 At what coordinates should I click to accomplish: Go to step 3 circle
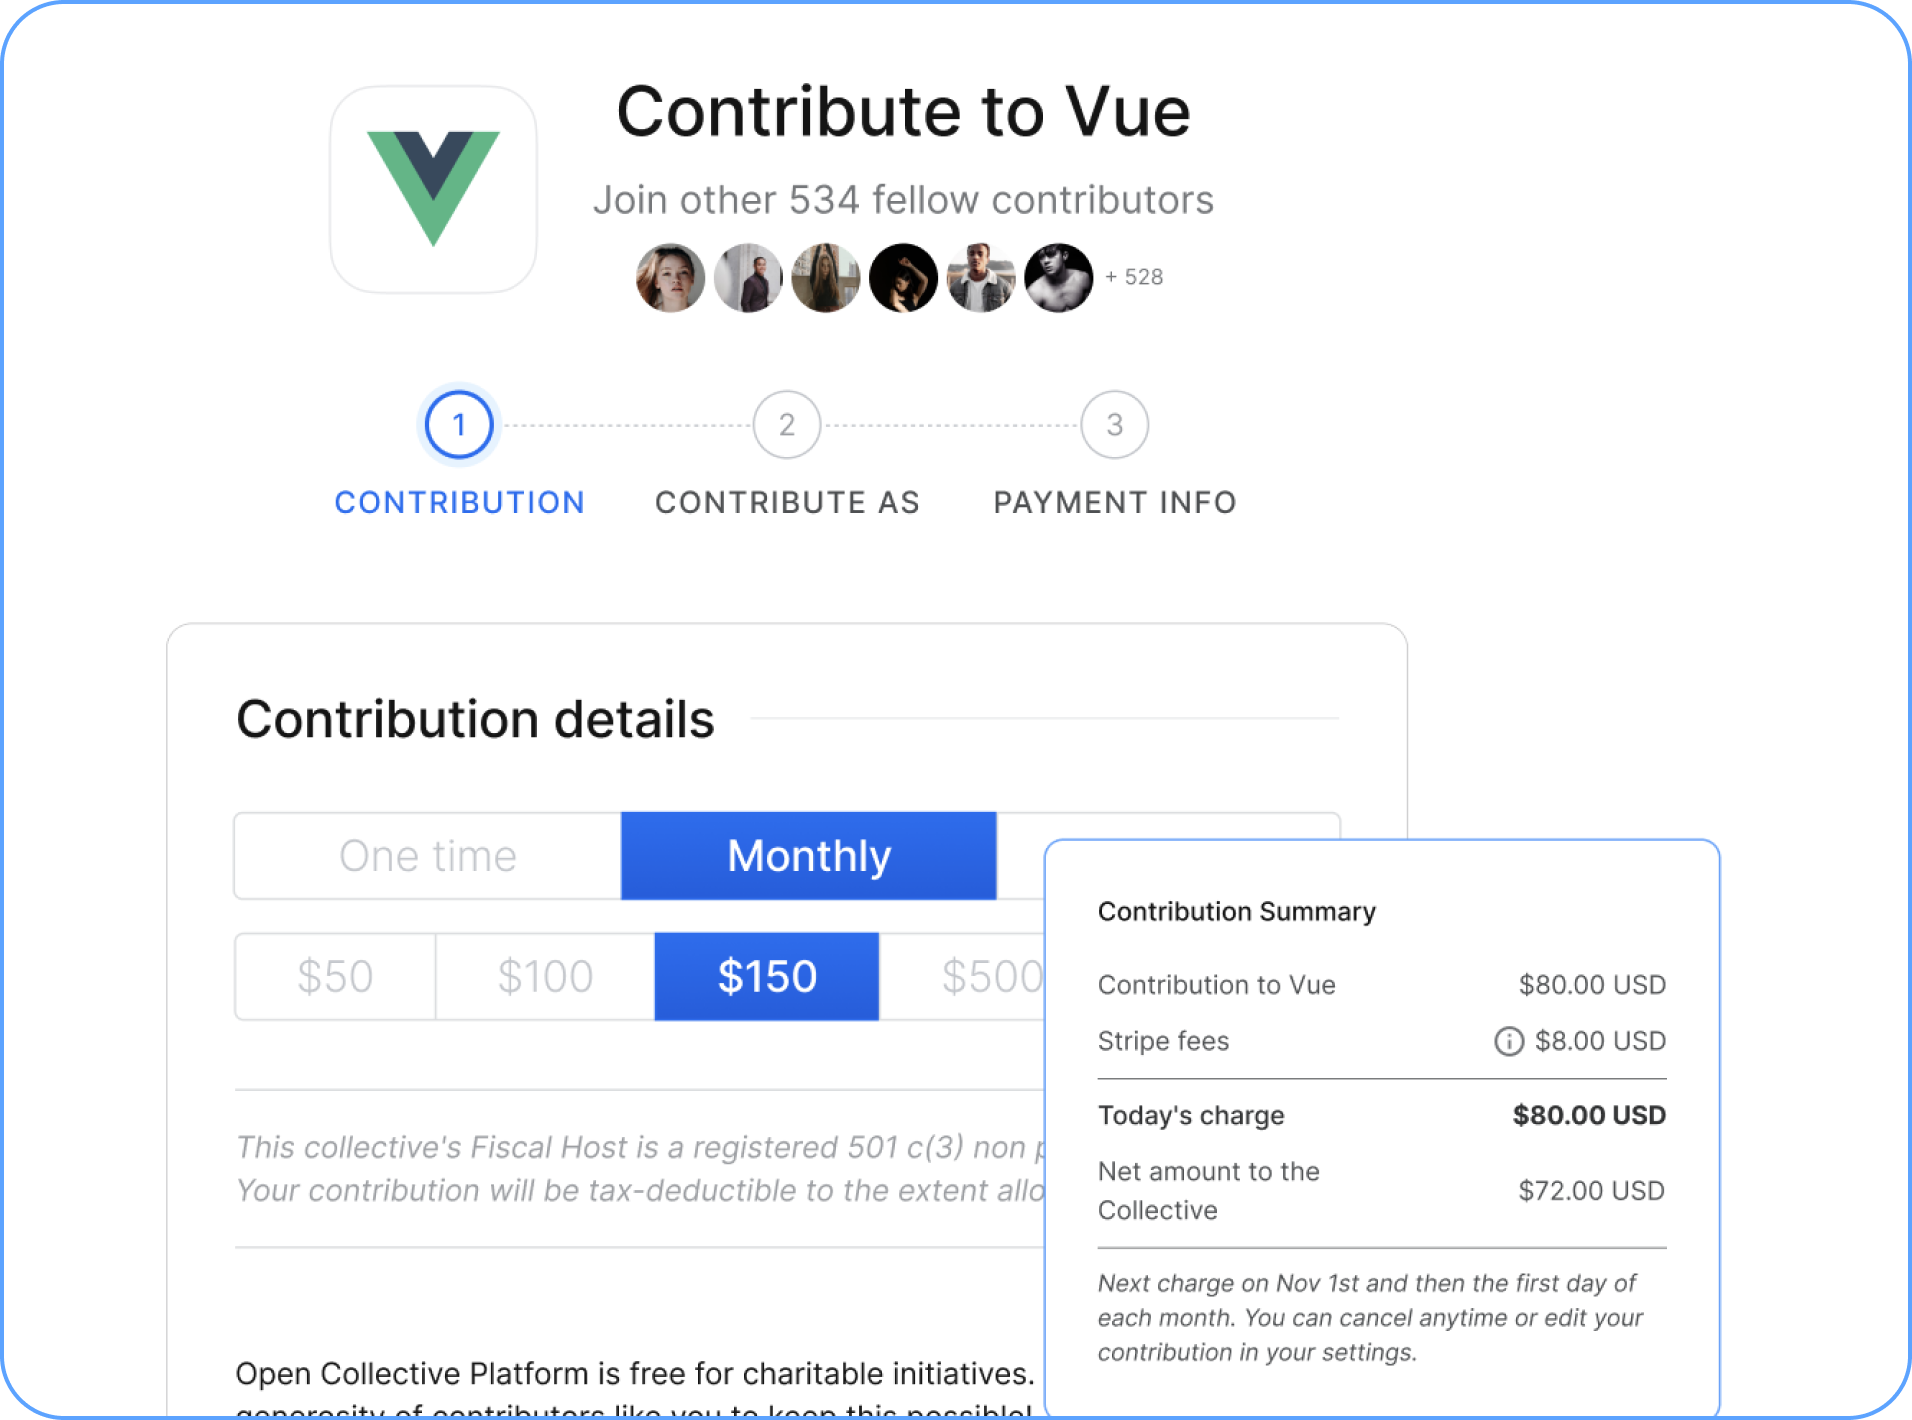tap(1114, 425)
